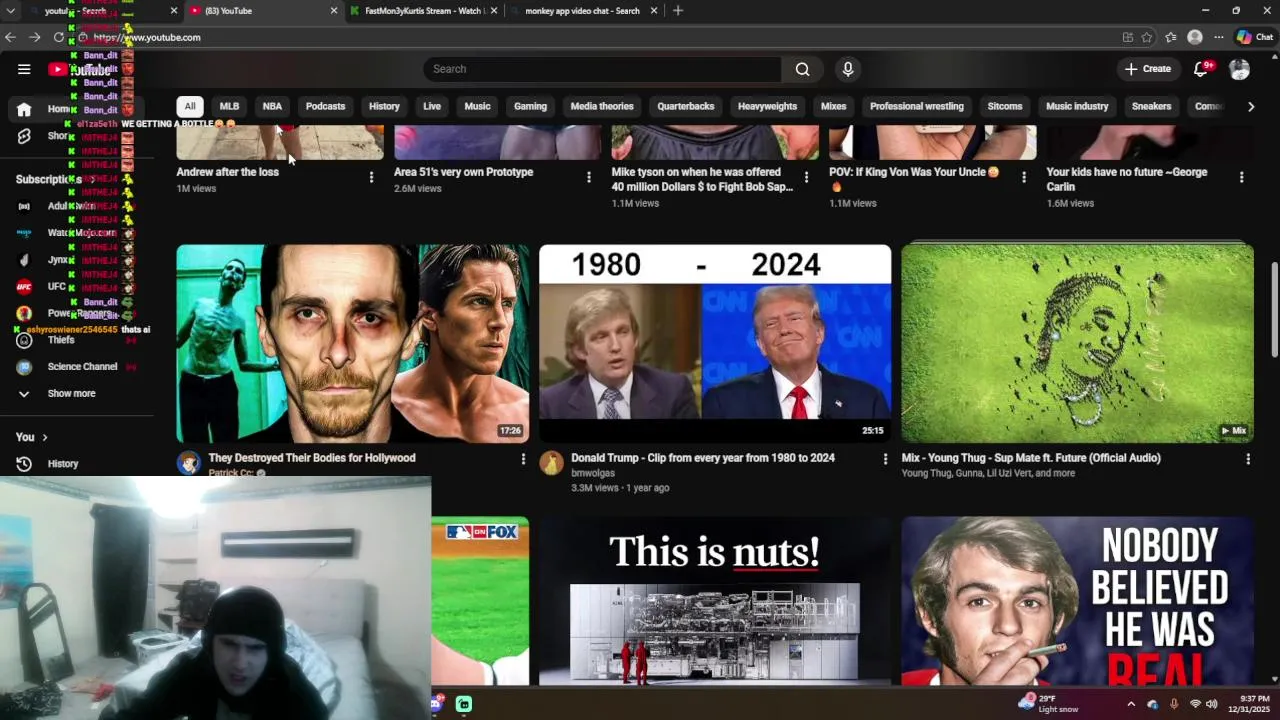Open options for Mike Tyson video
Viewport: 1280px width, 720px height.
(806, 177)
